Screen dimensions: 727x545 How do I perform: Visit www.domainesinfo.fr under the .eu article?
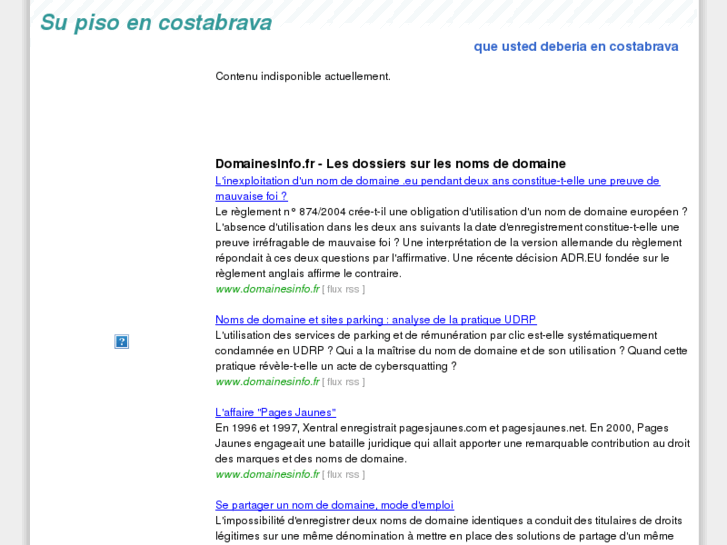[268, 289]
